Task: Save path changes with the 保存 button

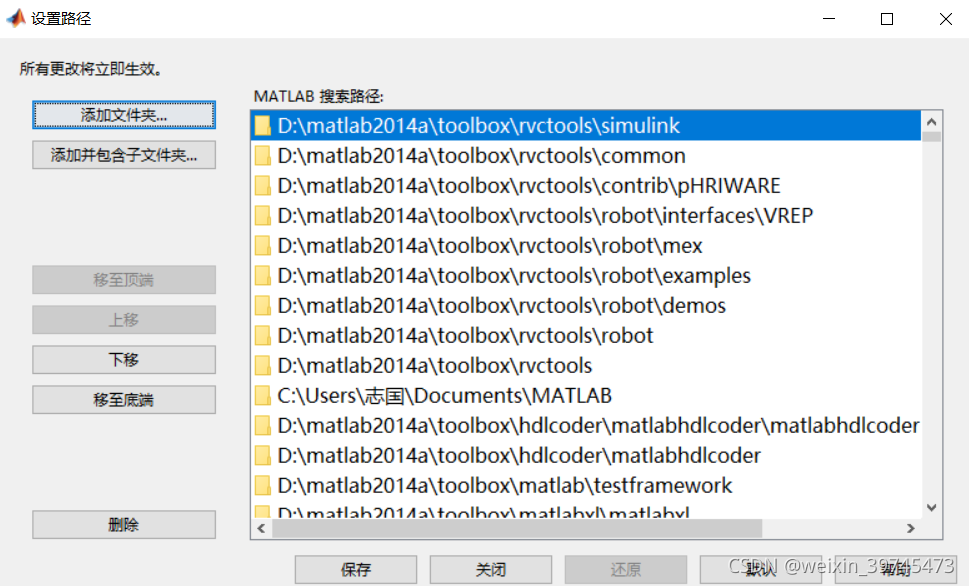Action: (355, 569)
